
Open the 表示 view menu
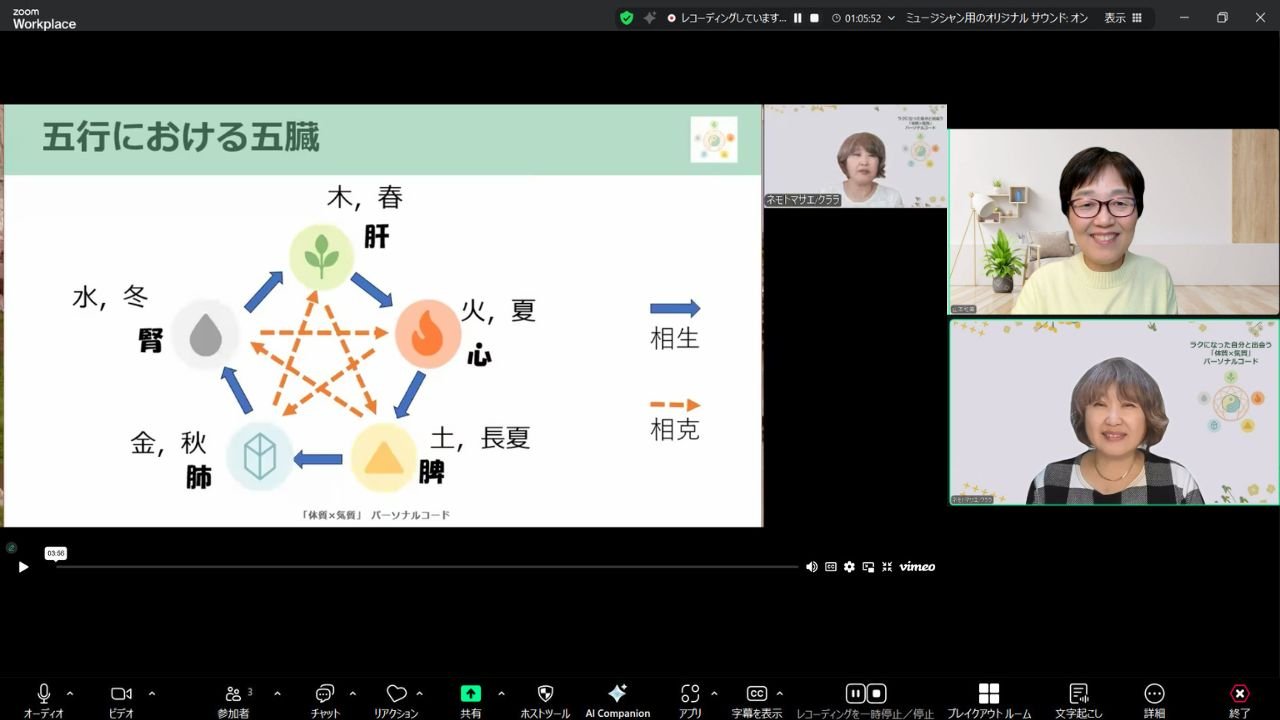coord(1122,18)
